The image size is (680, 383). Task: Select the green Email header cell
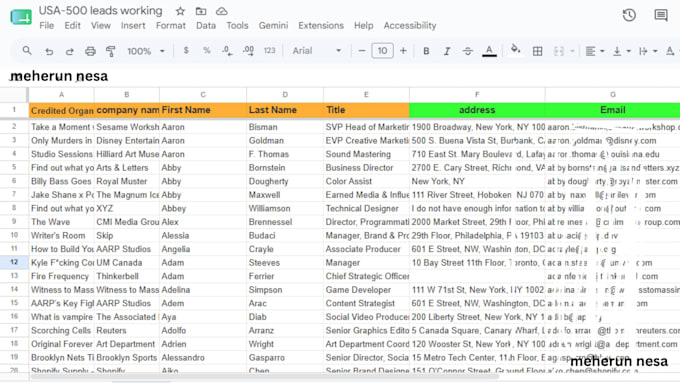coord(612,110)
